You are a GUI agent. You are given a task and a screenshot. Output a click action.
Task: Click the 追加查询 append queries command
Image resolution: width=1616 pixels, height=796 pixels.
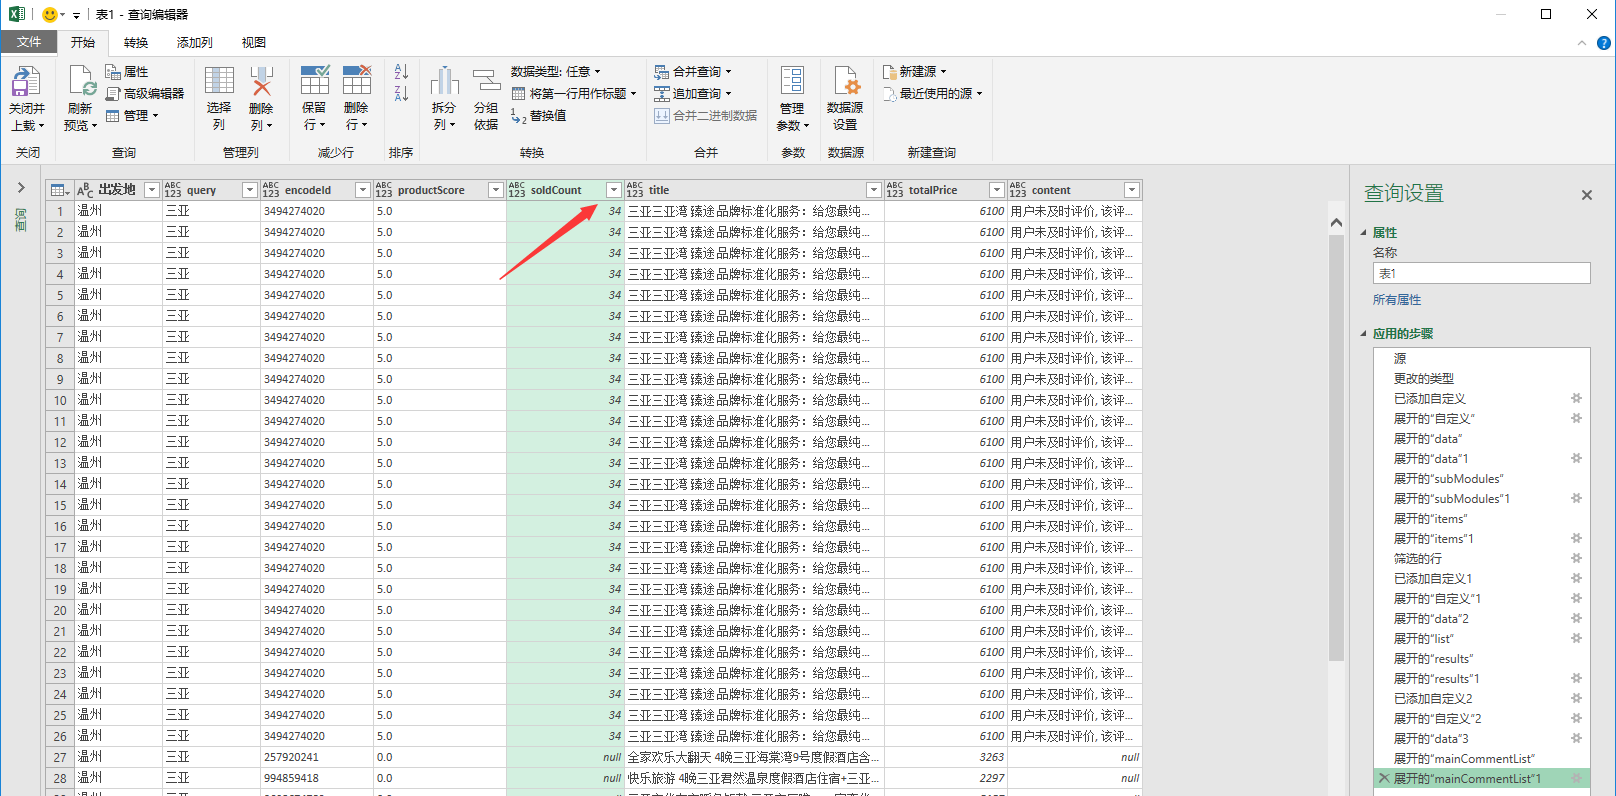click(693, 94)
